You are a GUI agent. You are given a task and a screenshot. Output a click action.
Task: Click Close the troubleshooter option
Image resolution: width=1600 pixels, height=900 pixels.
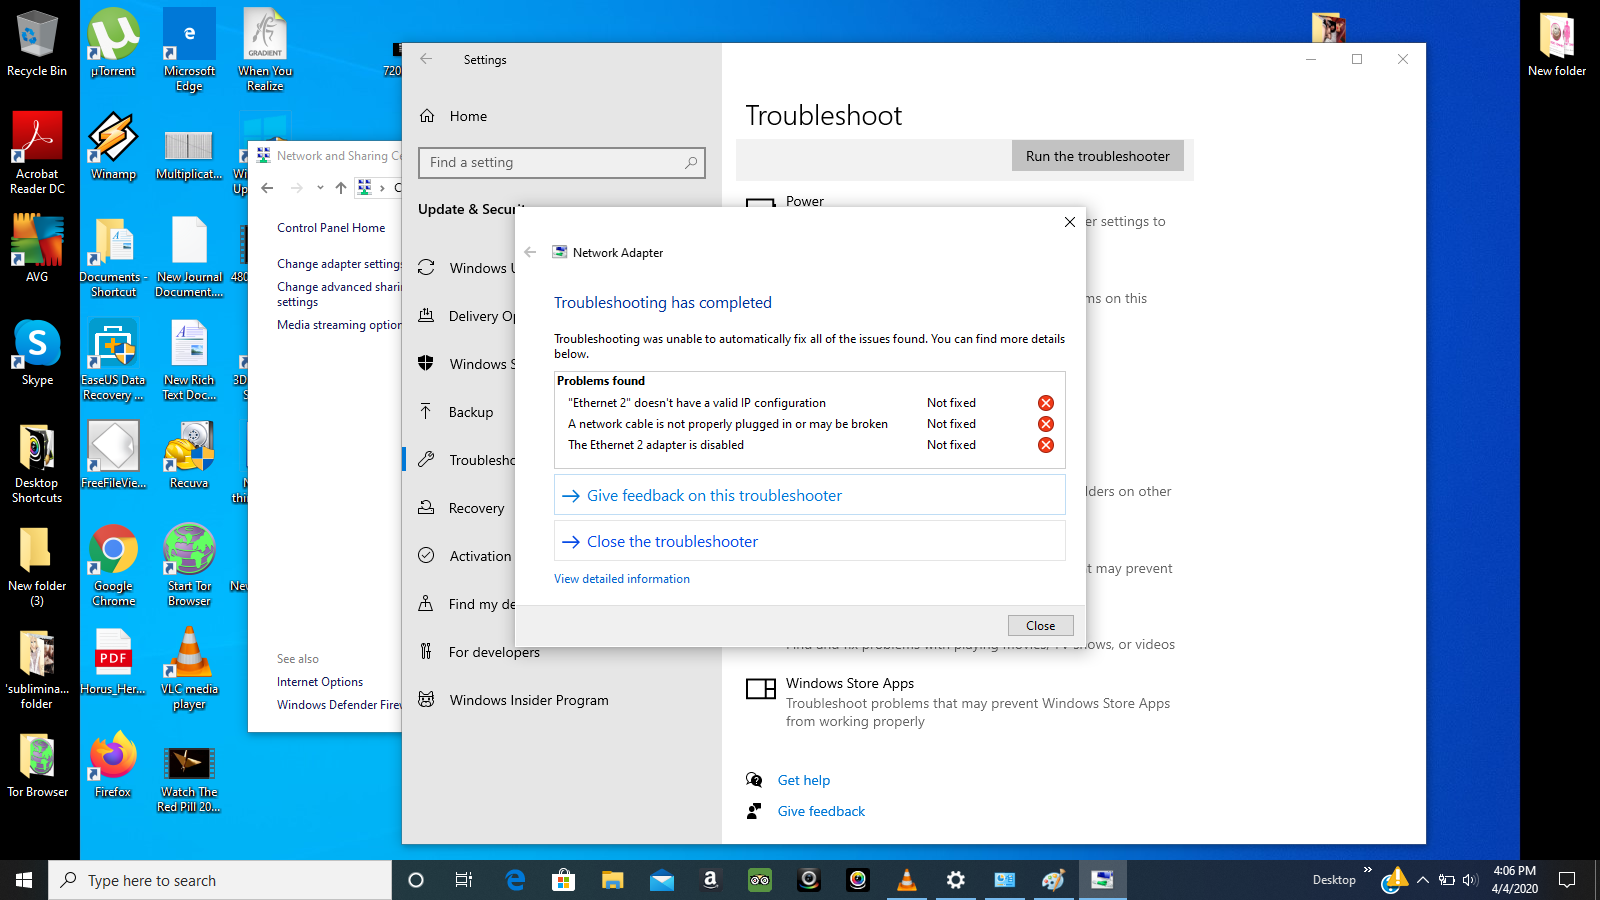809,541
